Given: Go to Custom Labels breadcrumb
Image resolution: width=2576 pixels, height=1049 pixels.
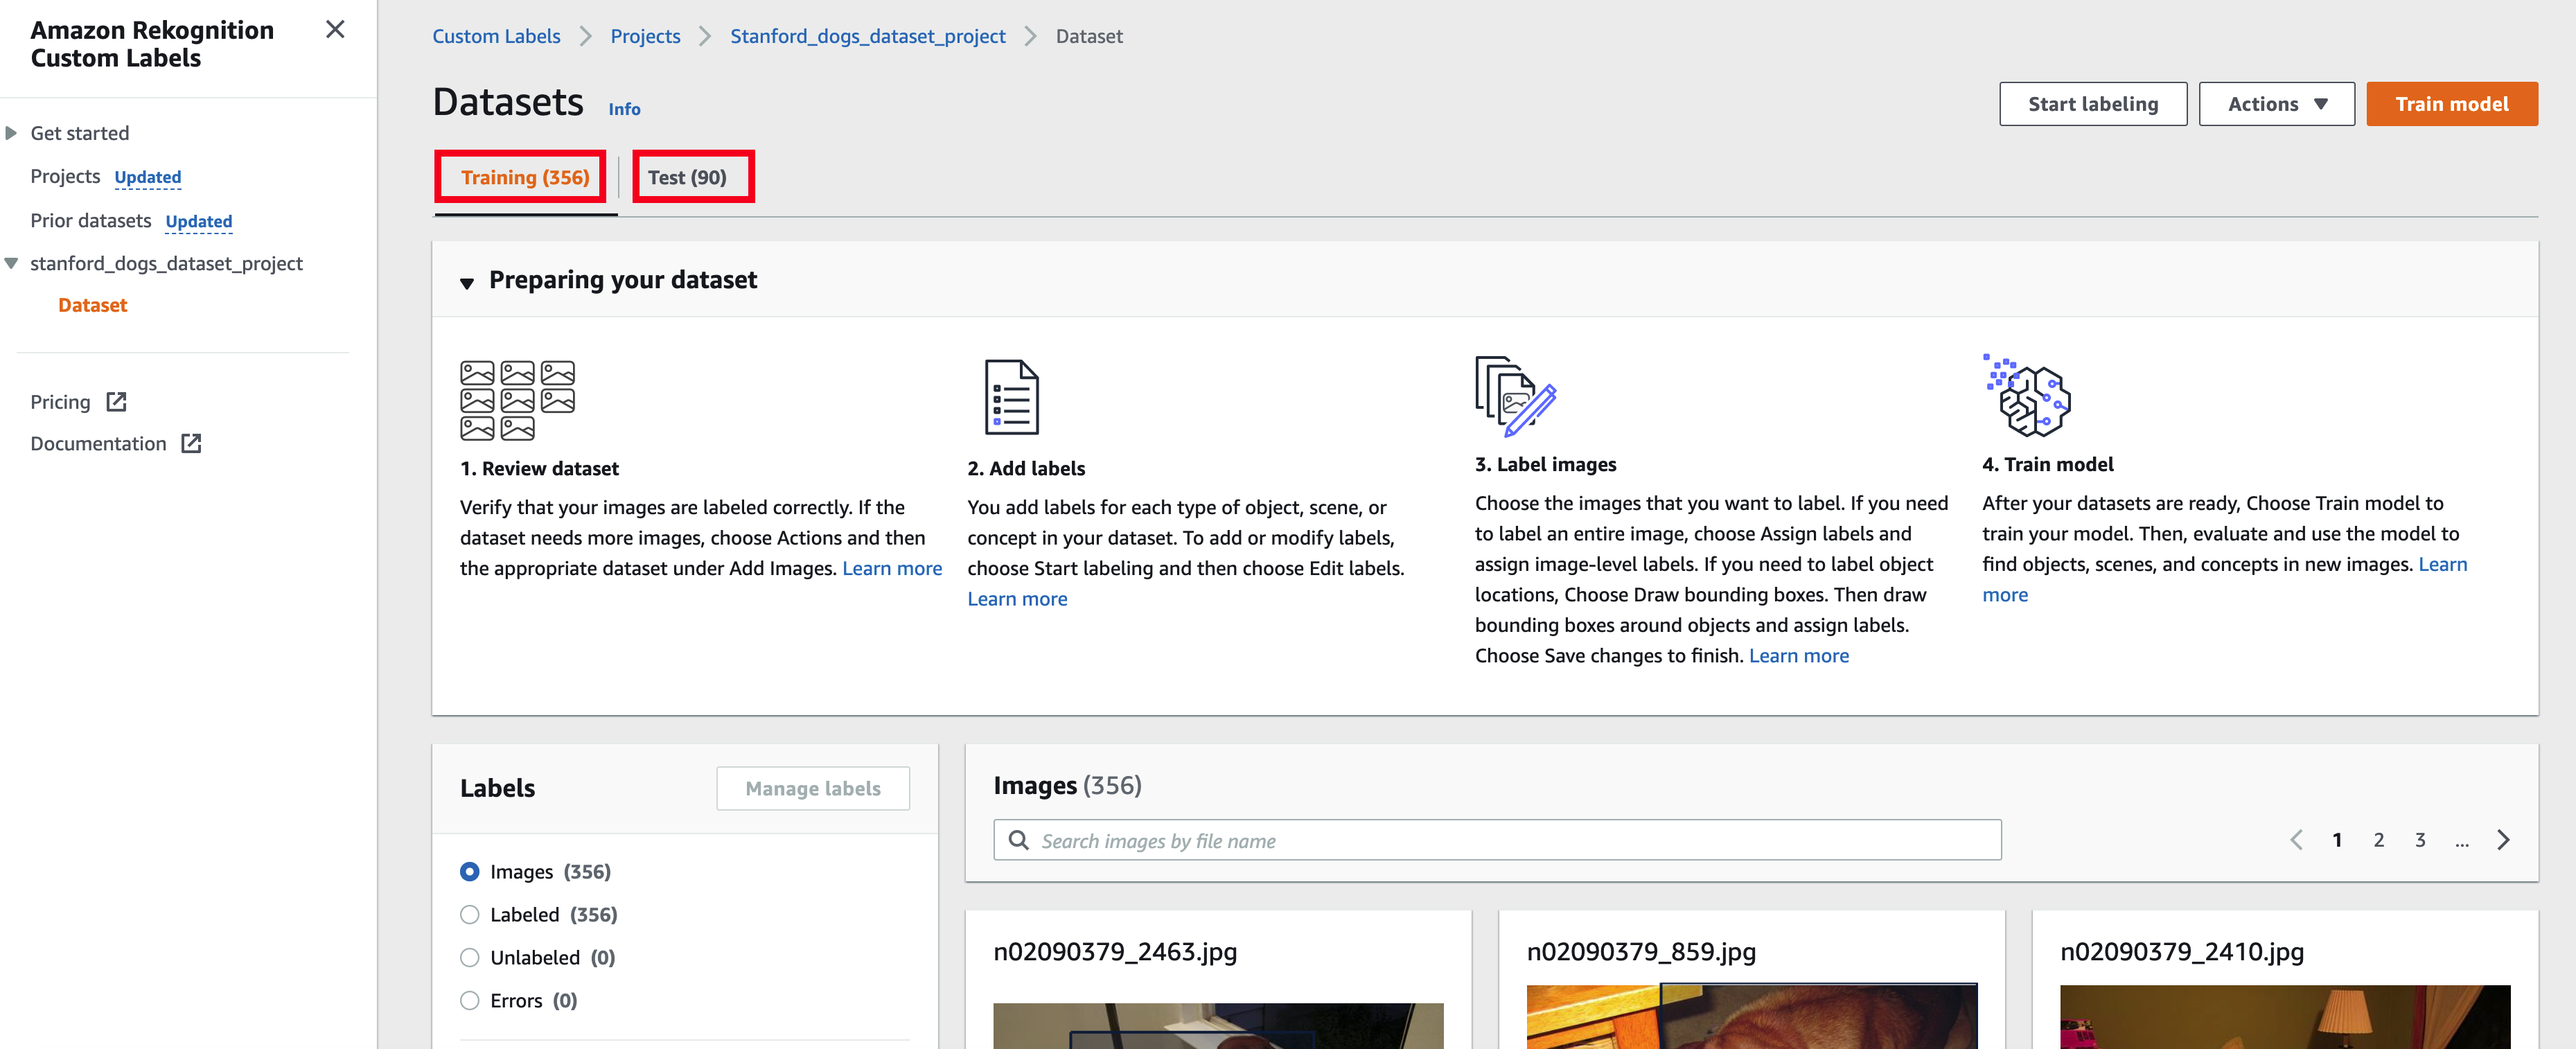Looking at the screenshot, I should click(496, 36).
